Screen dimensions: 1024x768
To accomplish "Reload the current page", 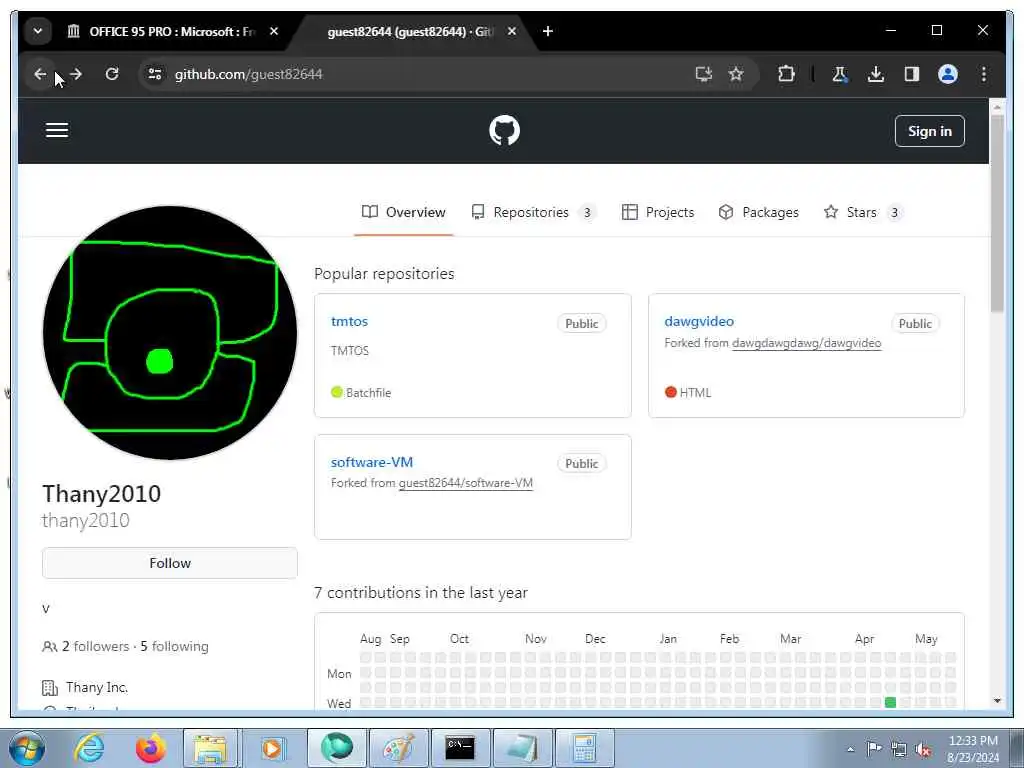I will pyautogui.click(x=112, y=74).
